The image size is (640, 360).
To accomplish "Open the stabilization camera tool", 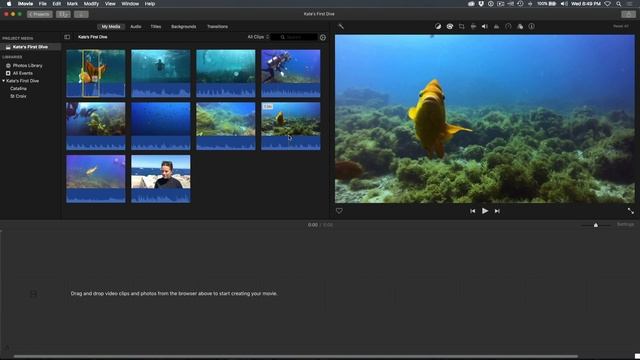I will coord(473,27).
